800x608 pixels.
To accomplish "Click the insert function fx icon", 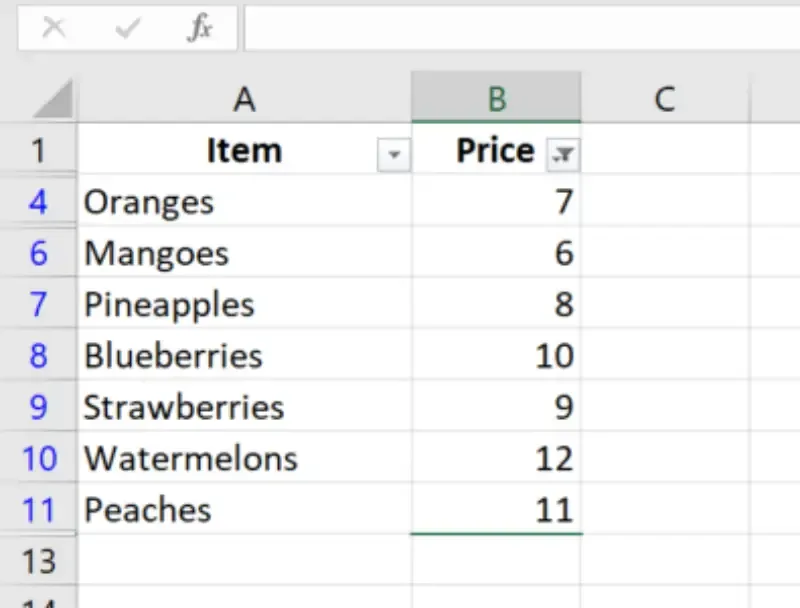I will pos(200,28).
